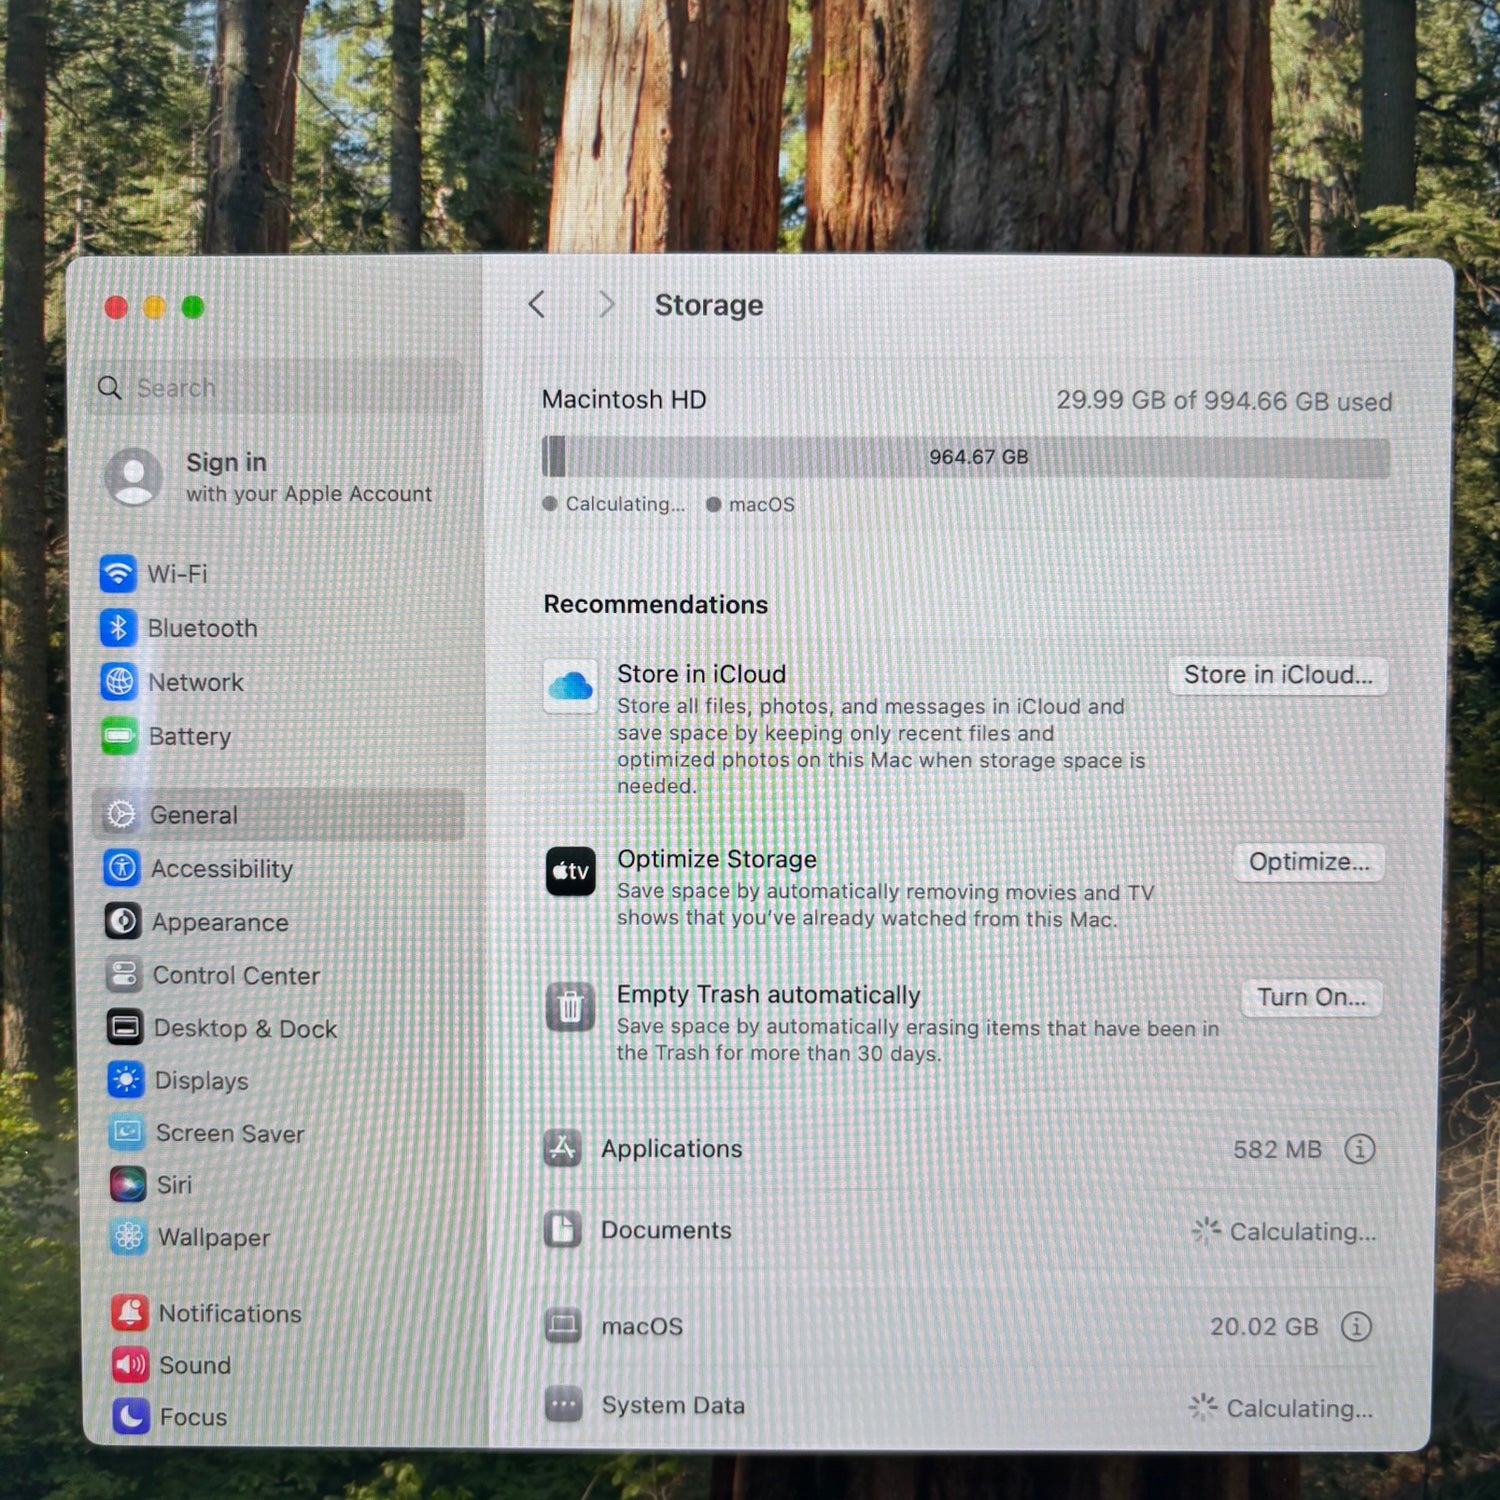Screen dimensions: 1500x1500
Task: Click the Apple TV icon
Action: (x=571, y=871)
